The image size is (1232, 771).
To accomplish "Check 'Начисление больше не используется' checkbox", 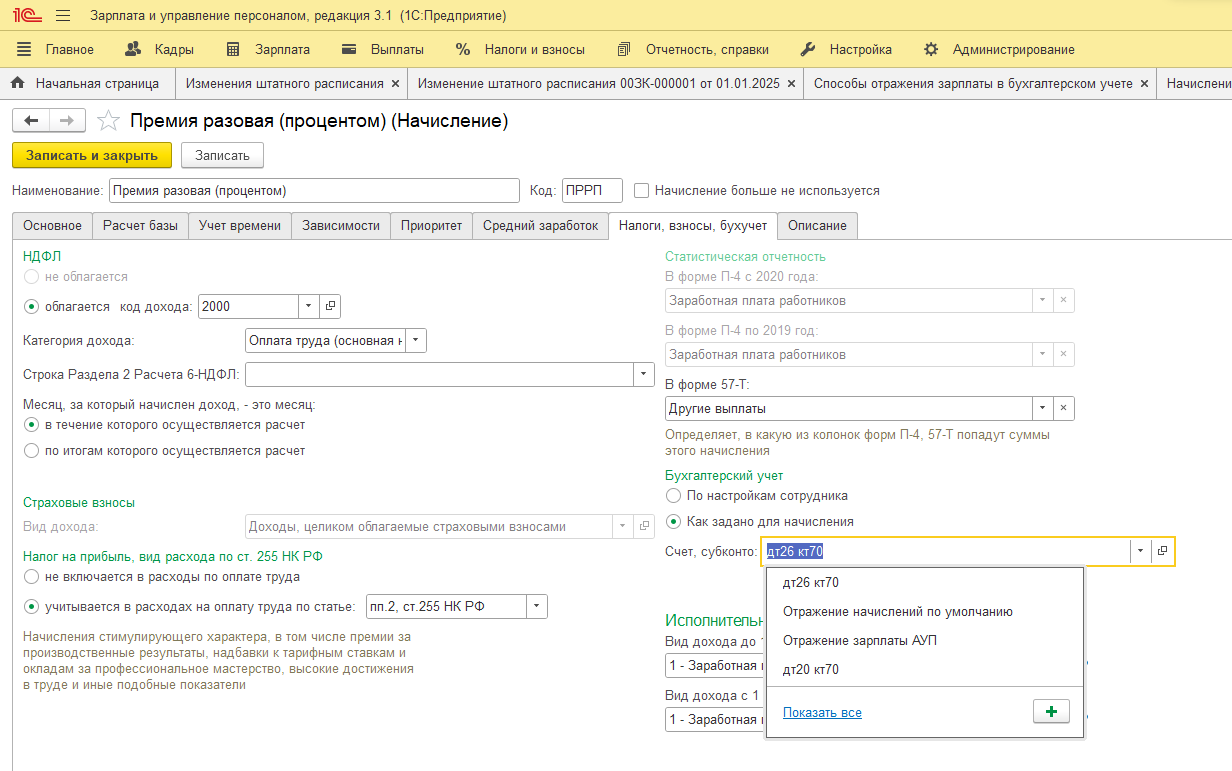I will click(642, 190).
